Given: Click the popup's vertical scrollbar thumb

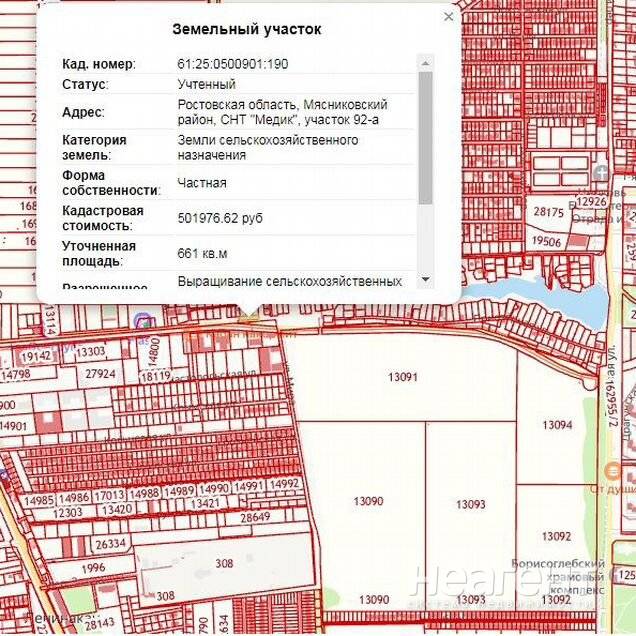Looking at the screenshot, I should (x=425, y=135).
